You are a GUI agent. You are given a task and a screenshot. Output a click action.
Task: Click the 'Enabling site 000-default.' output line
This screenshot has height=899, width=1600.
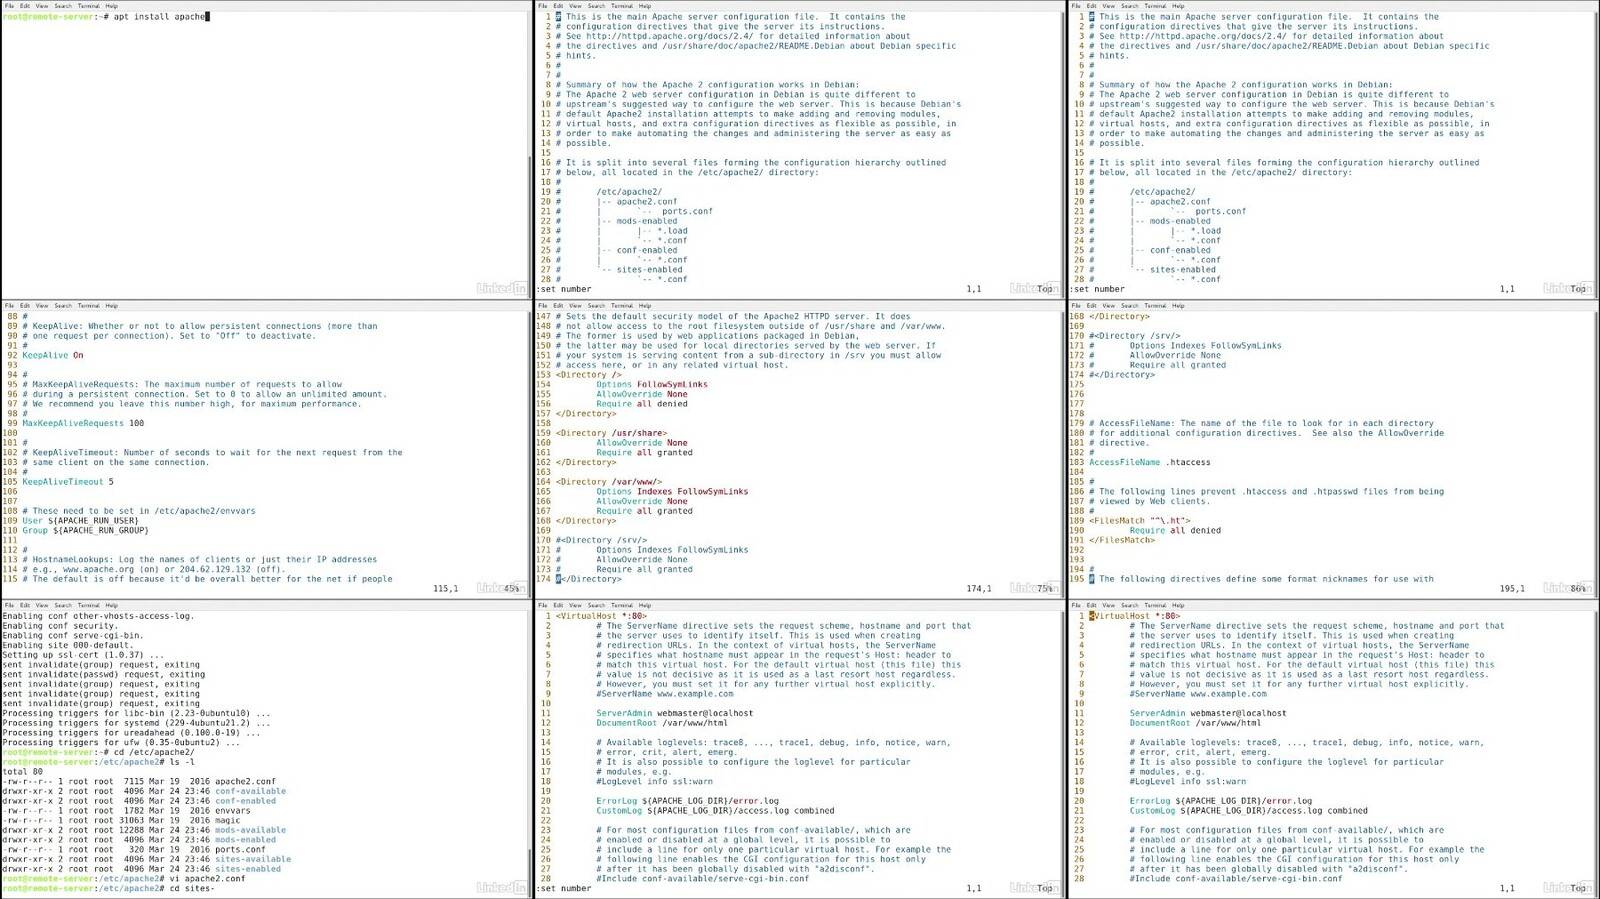(x=67, y=646)
